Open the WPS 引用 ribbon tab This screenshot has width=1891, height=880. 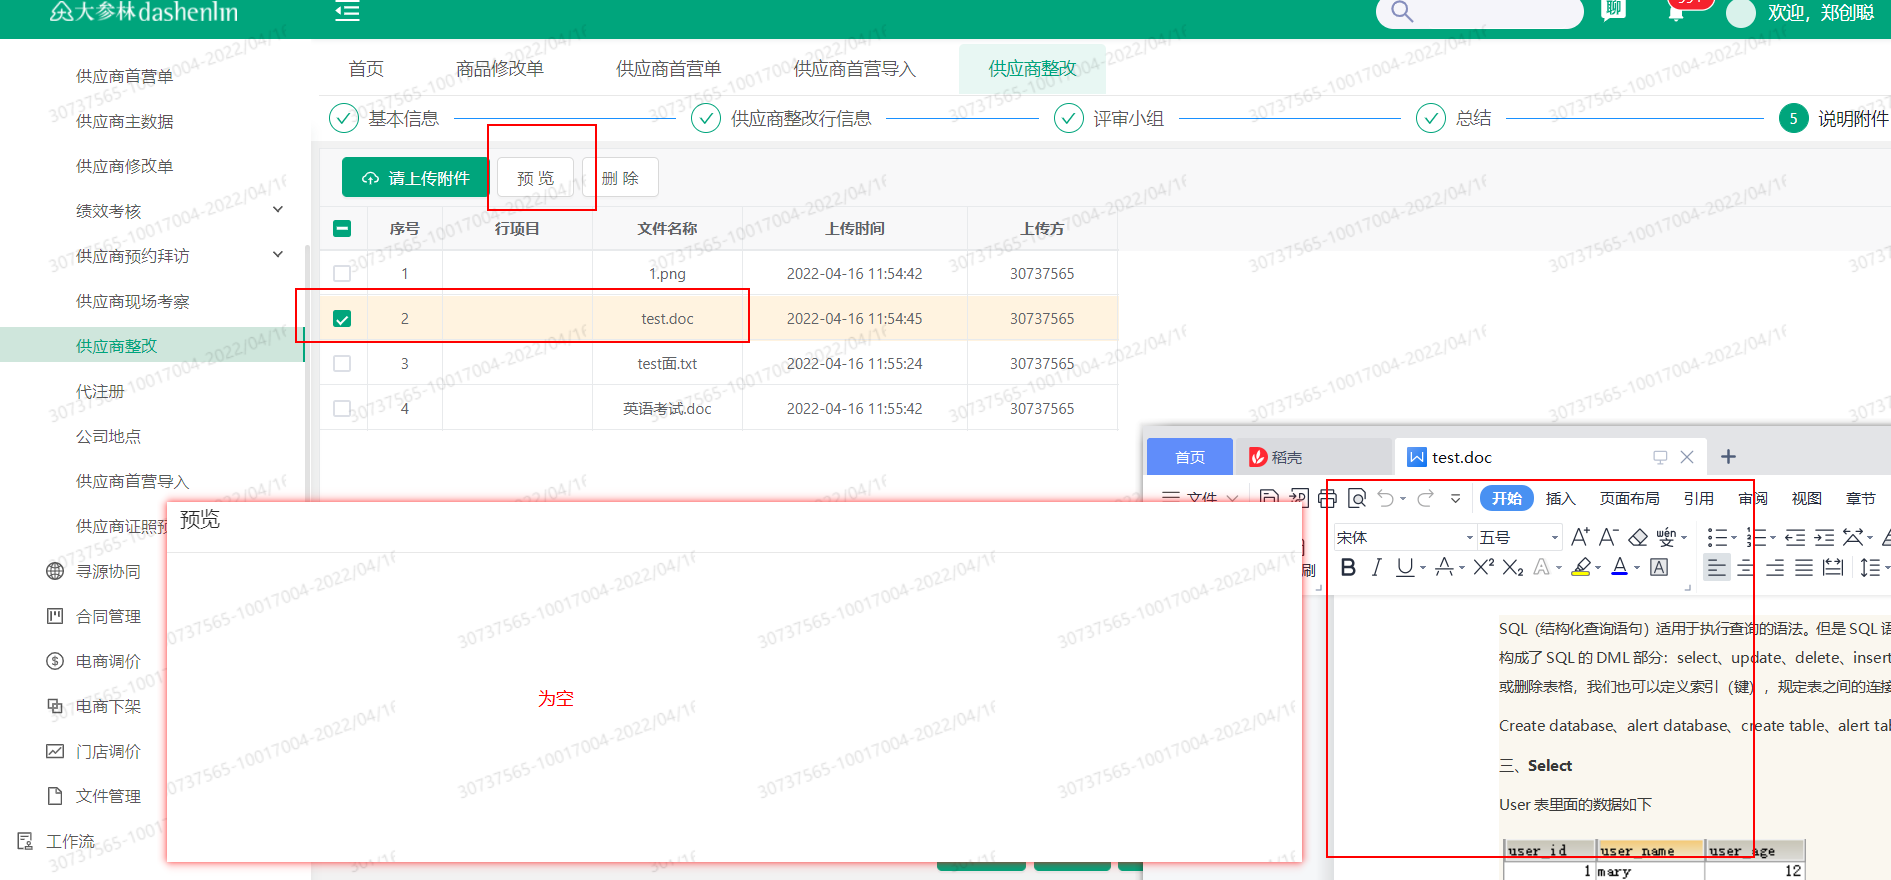[1698, 498]
